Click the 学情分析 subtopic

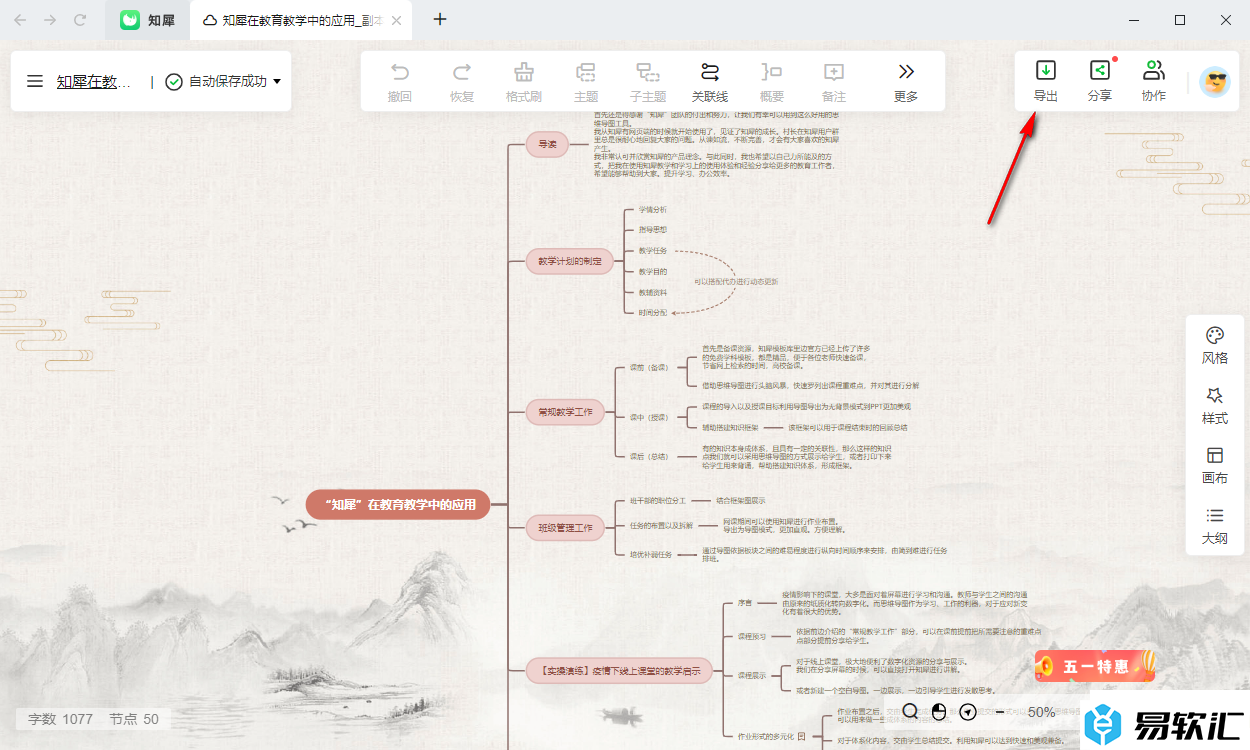(653, 210)
